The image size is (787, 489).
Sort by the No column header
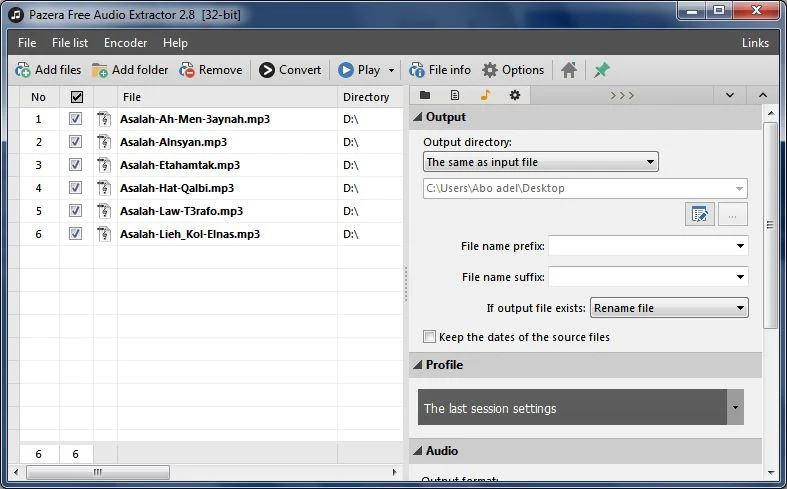click(39, 97)
